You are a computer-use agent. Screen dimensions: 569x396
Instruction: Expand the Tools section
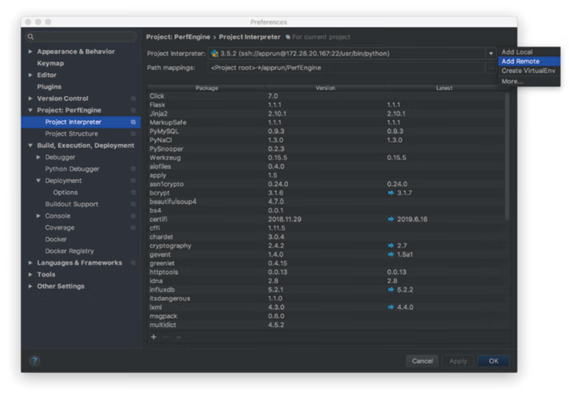(x=30, y=274)
